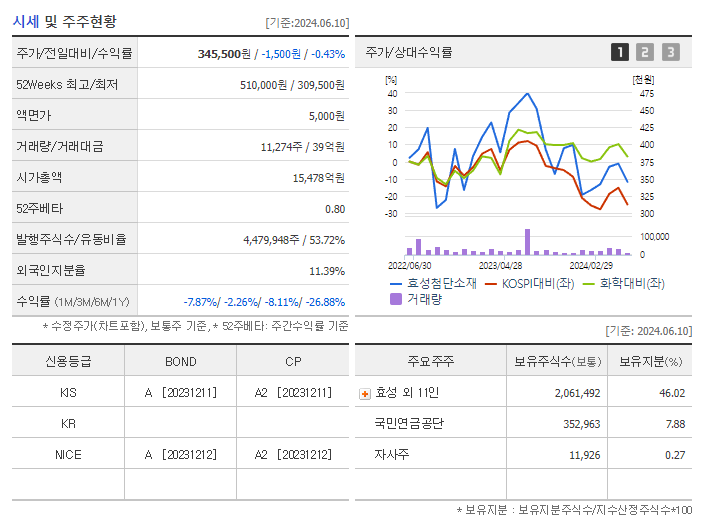The width and height of the screenshot is (702, 525).
Task: Click the 신용등급 column header
Action: (x=68, y=361)
